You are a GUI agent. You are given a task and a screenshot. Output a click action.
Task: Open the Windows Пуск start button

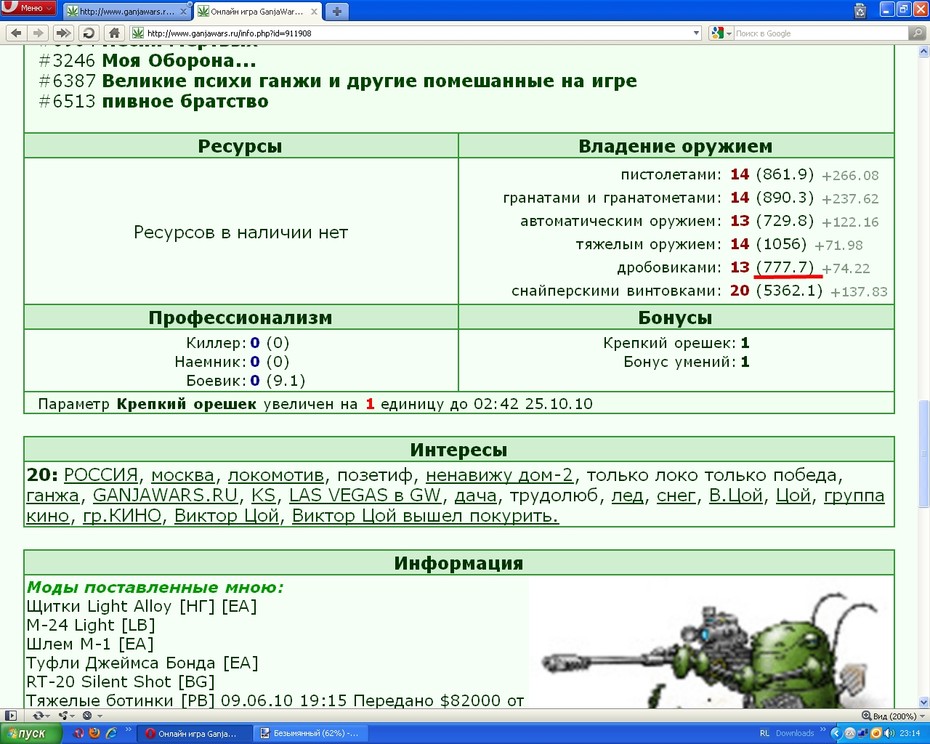[30, 733]
